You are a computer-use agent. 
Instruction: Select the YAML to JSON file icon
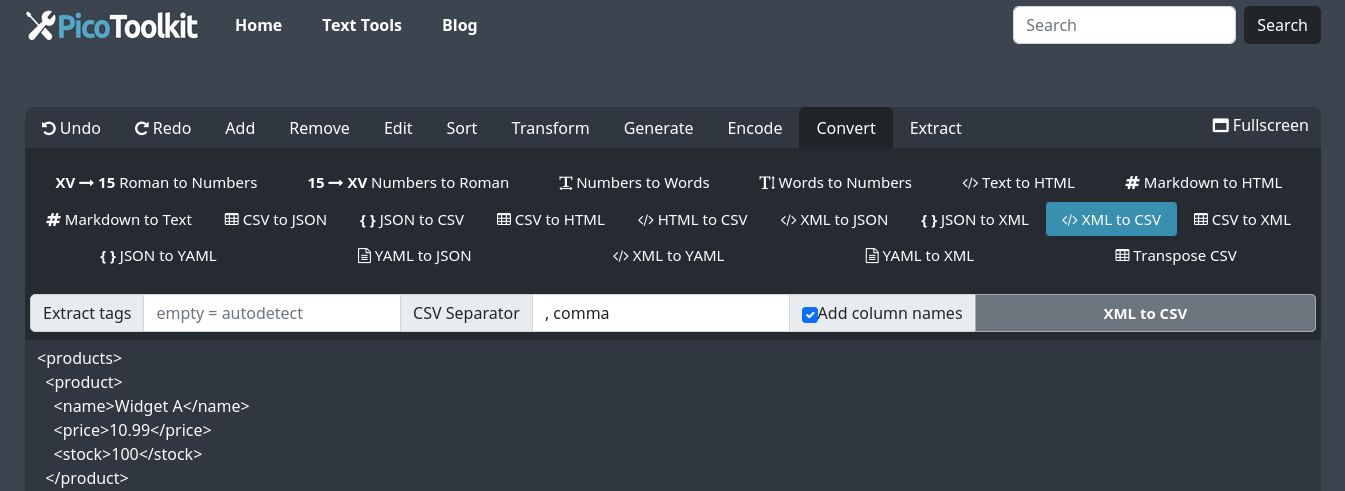(364, 256)
